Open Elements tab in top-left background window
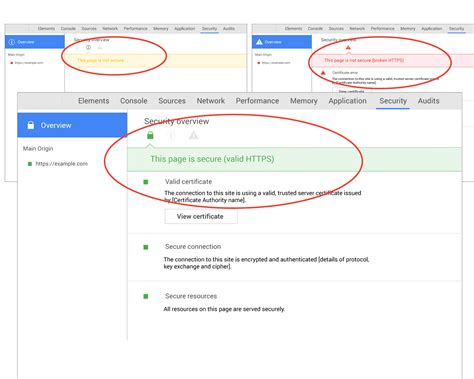 pyautogui.click(x=46, y=29)
